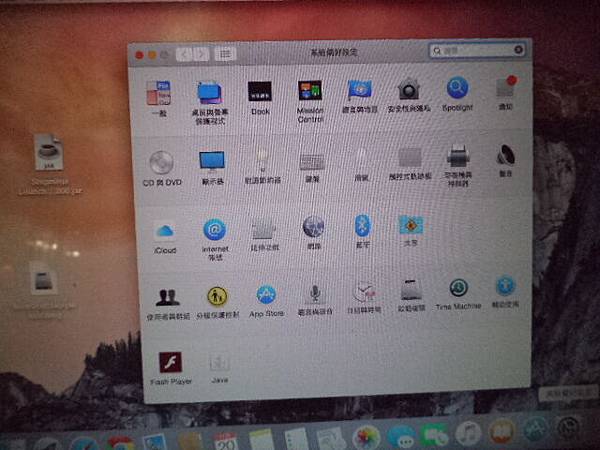Open Extensions preference pane
Viewport: 600px width, 450px height.
[x=264, y=229]
